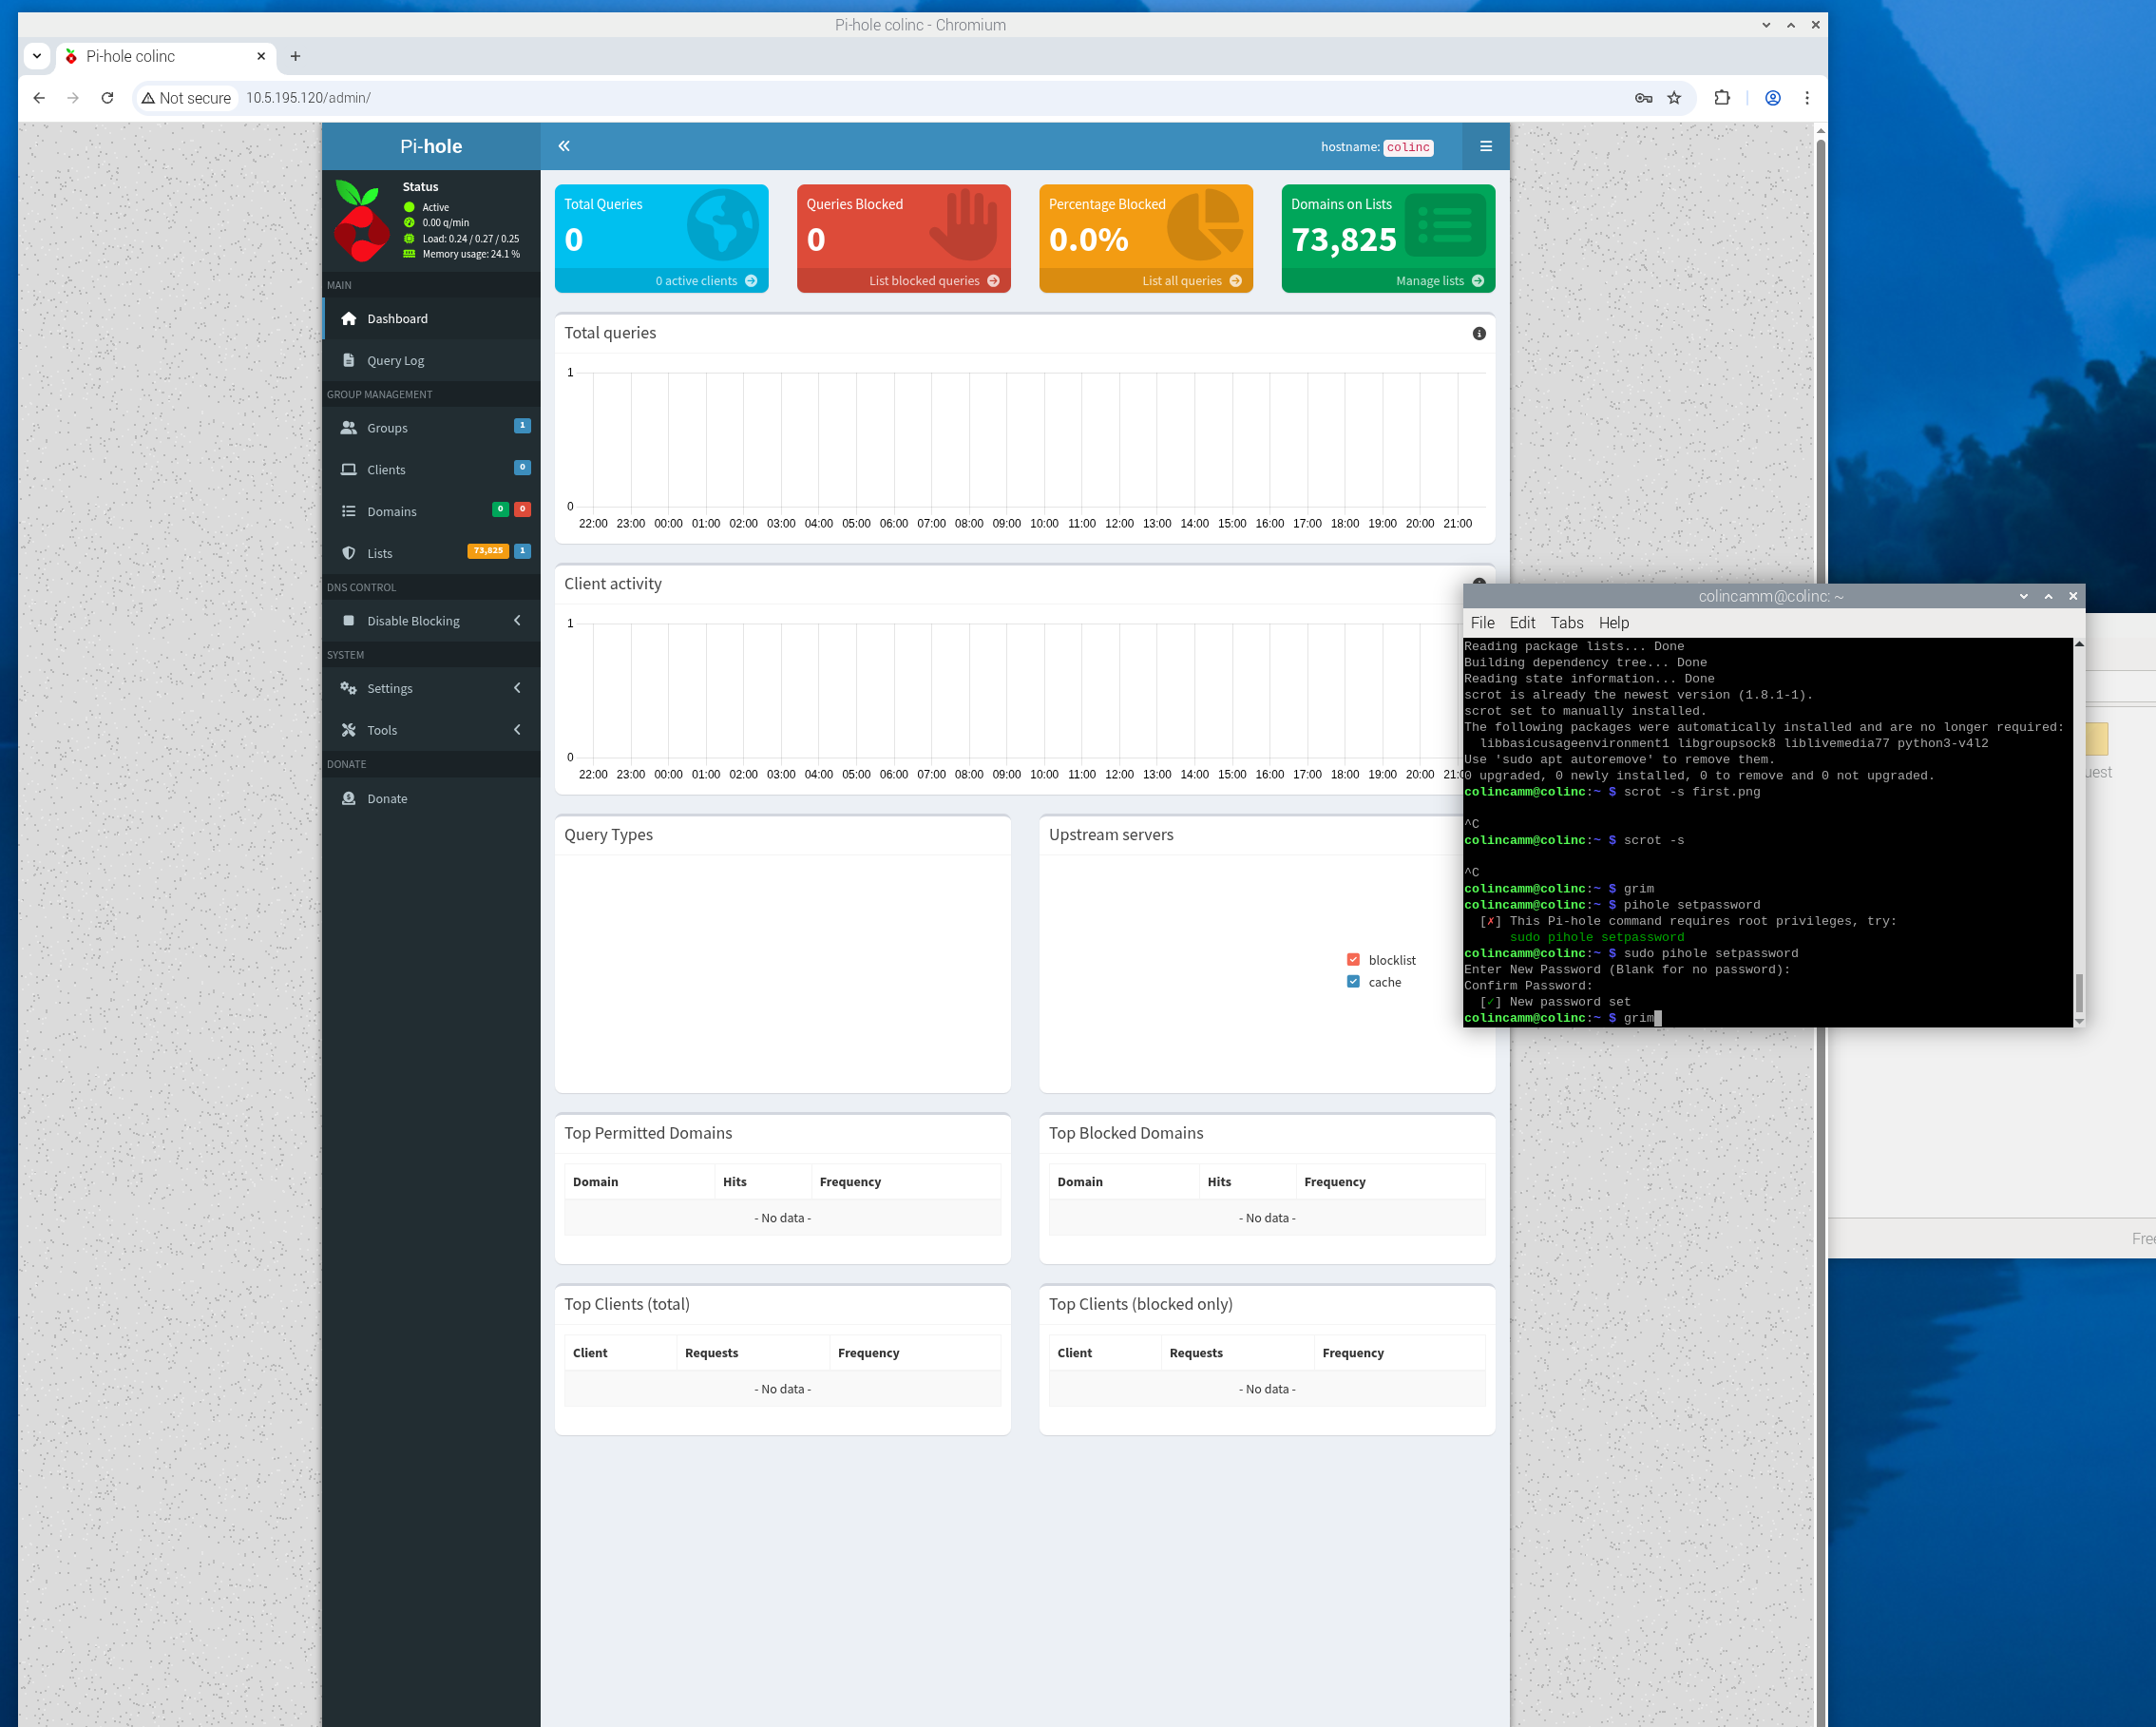
Task: Click the Chromium extensions puzzle icon
Action: click(x=1721, y=98)
